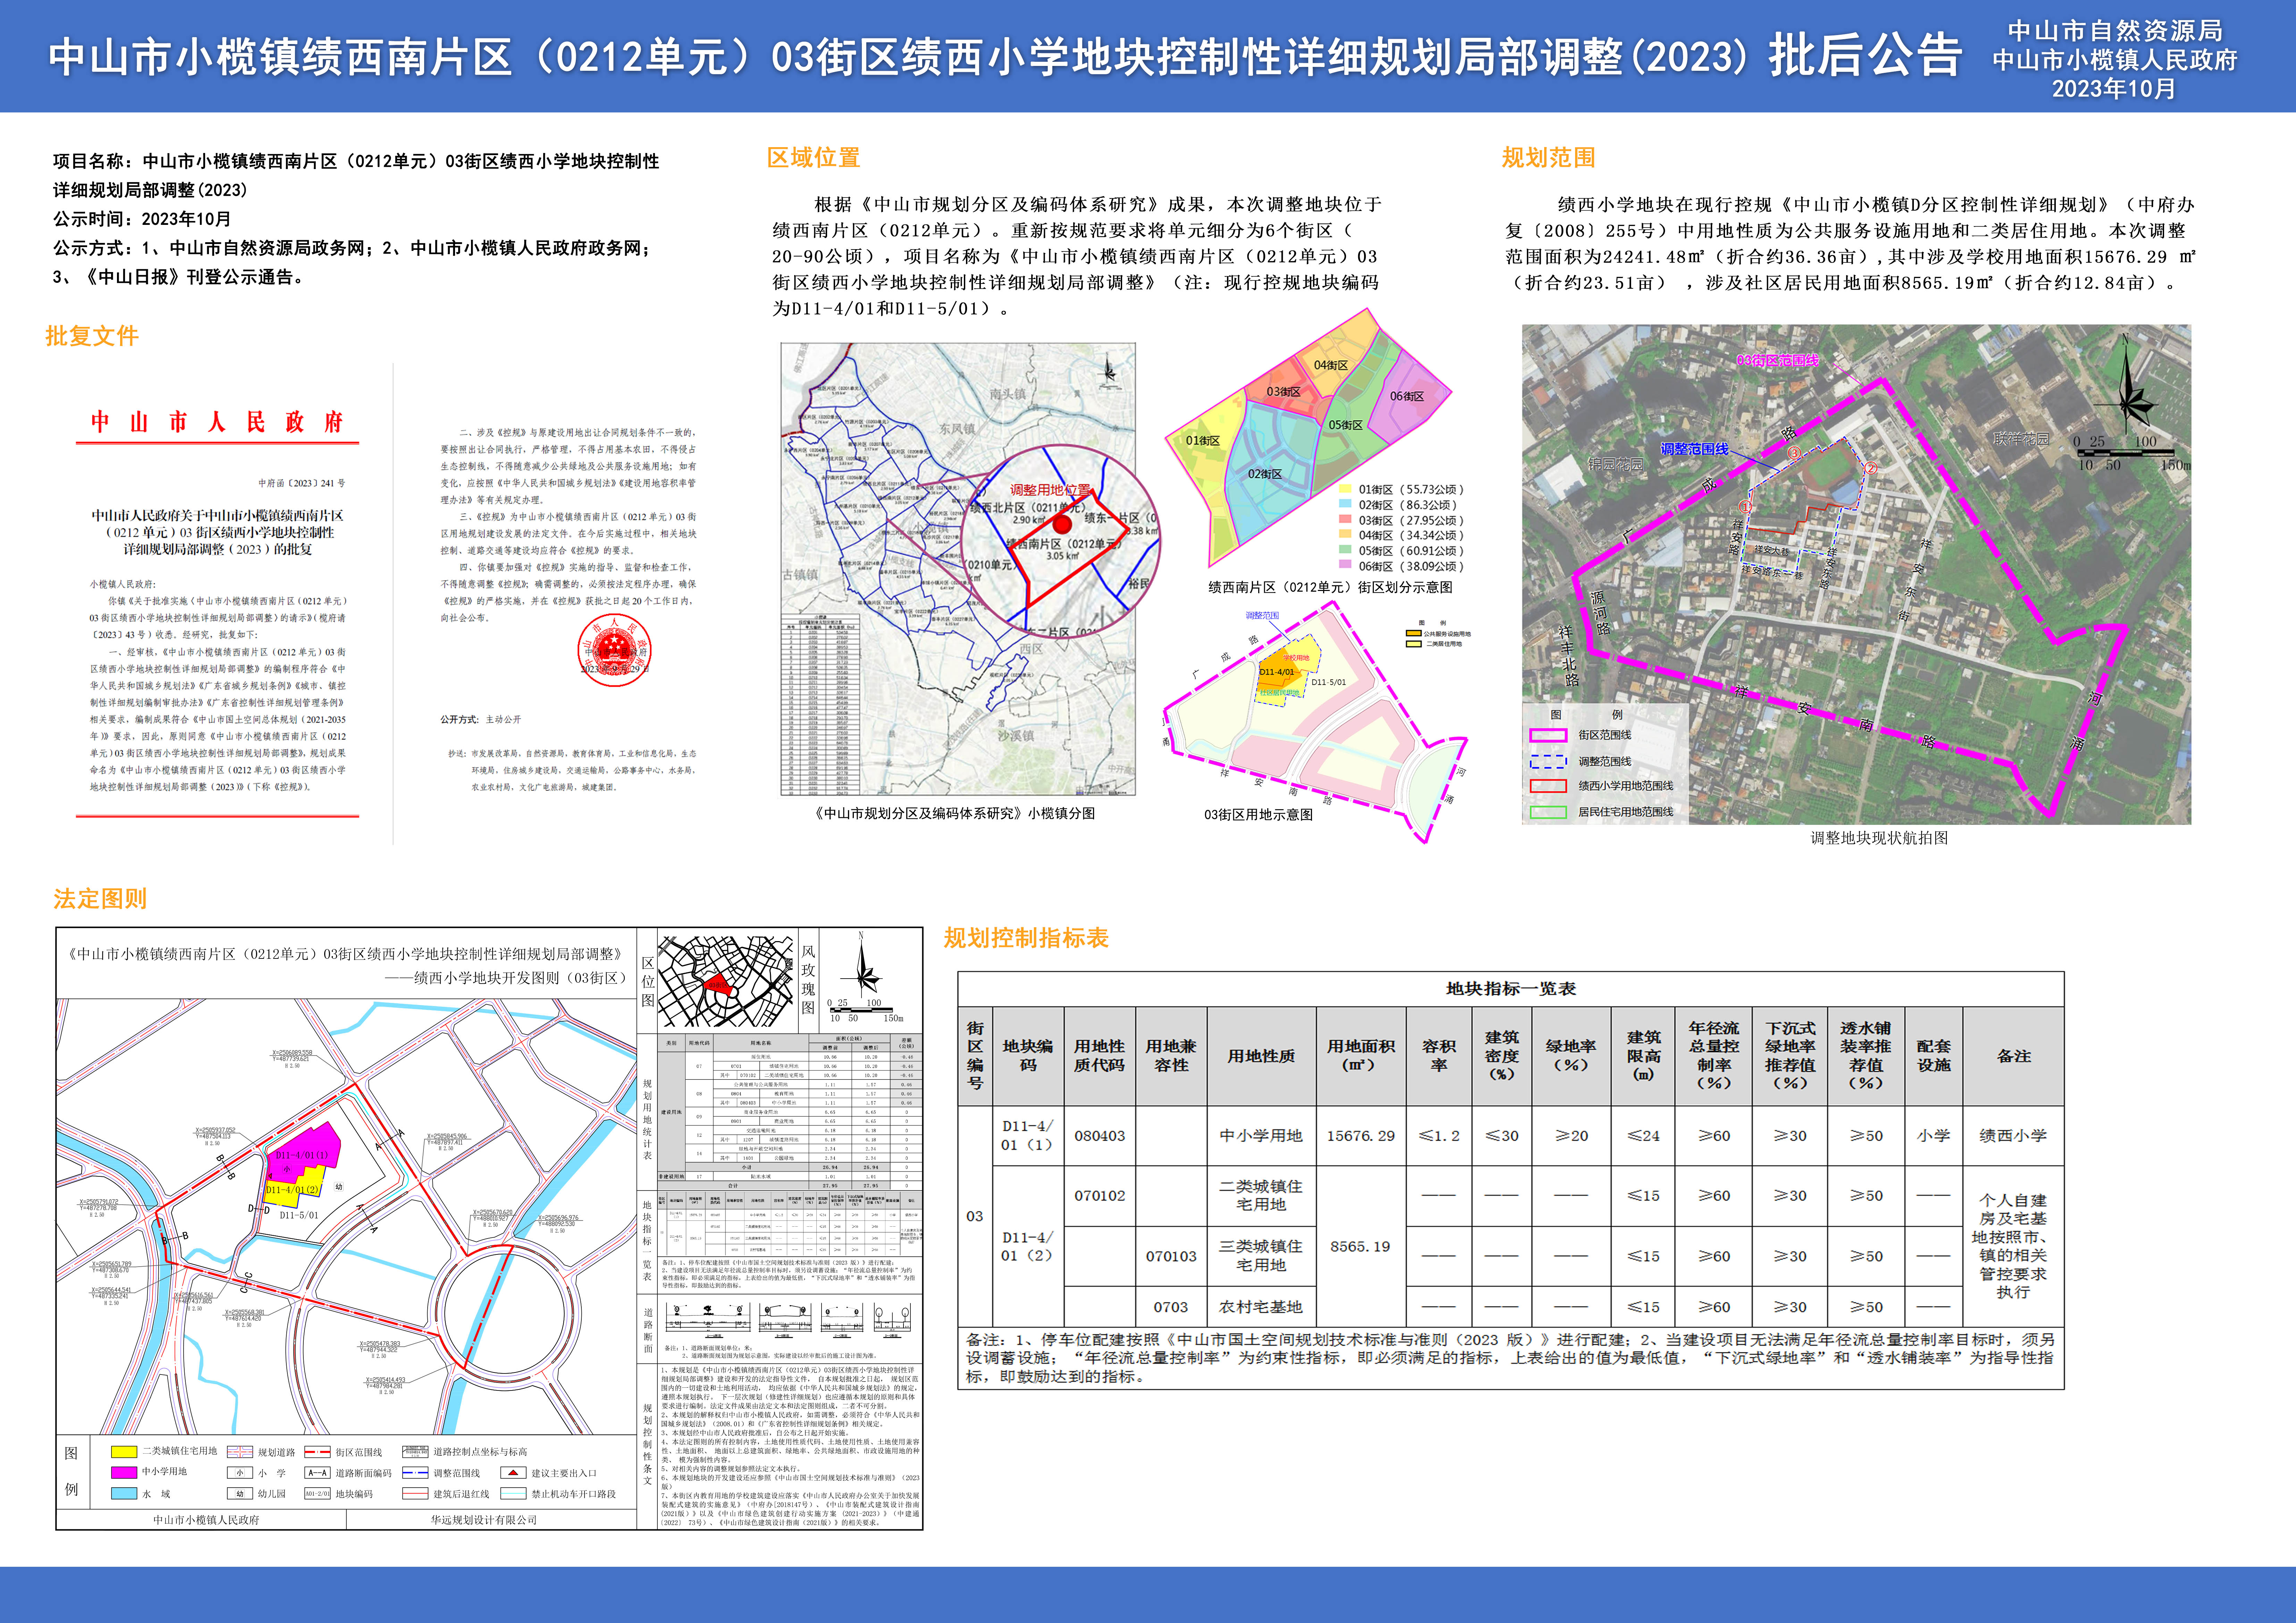Click the ≥20 green rate cell

coord(1571,1136)
